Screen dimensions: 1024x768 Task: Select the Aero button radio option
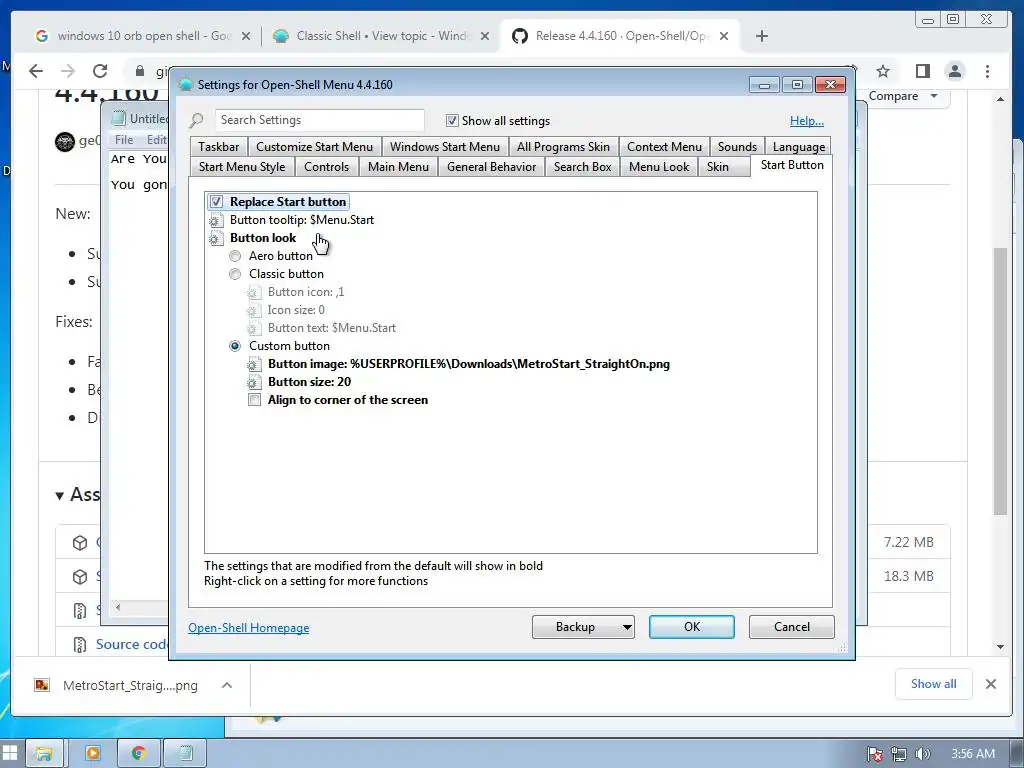[235, 256]
